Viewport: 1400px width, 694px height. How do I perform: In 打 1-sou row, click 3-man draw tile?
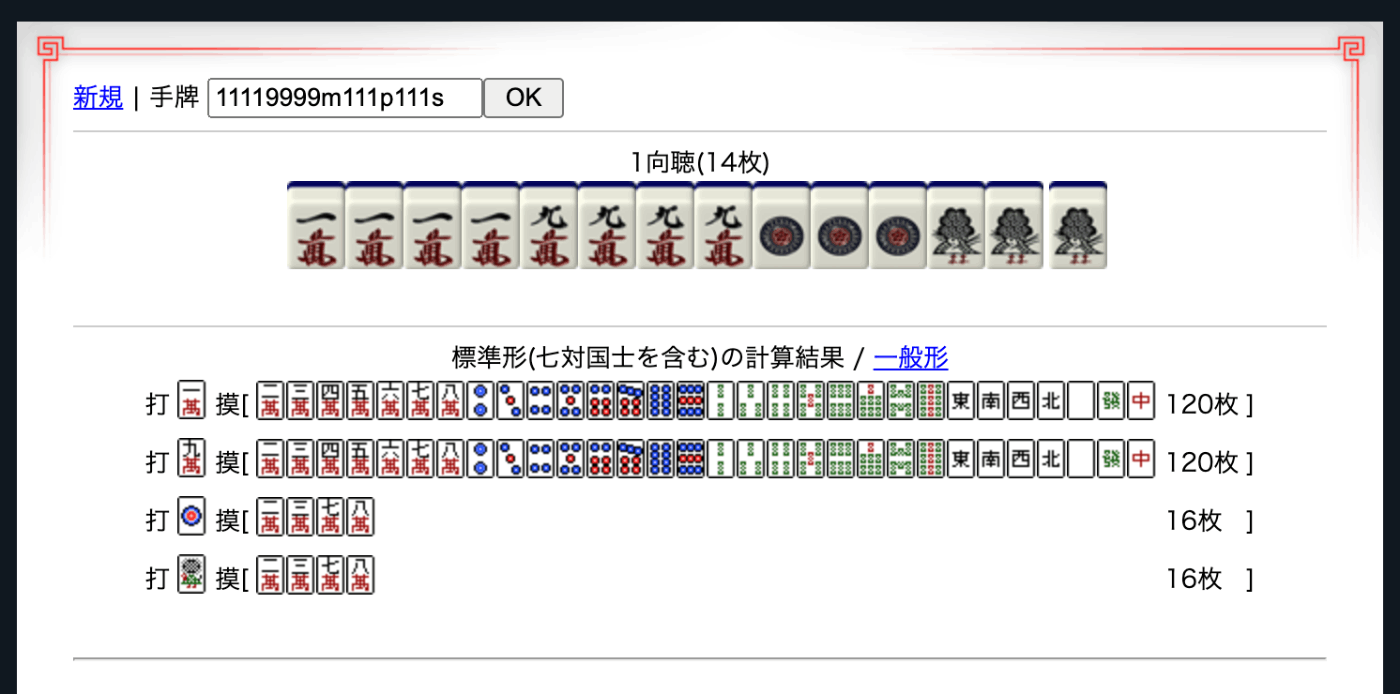(x=300, y=574)
